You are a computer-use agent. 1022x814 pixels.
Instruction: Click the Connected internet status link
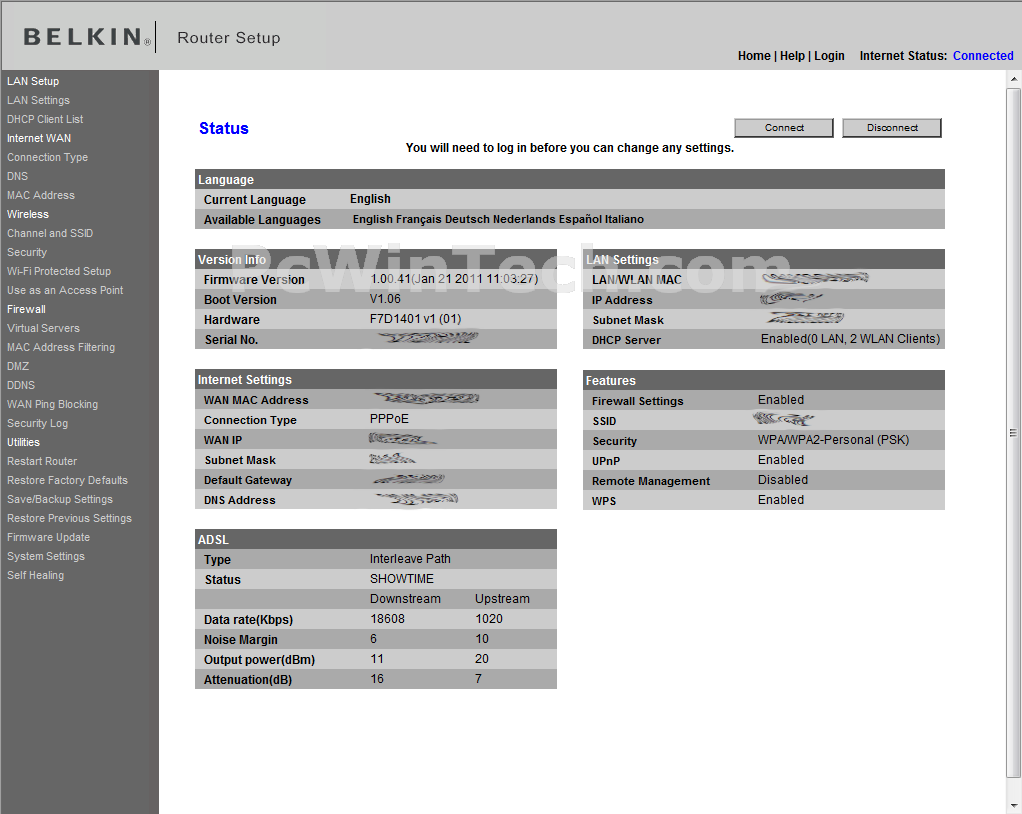[x=983, y=56]
